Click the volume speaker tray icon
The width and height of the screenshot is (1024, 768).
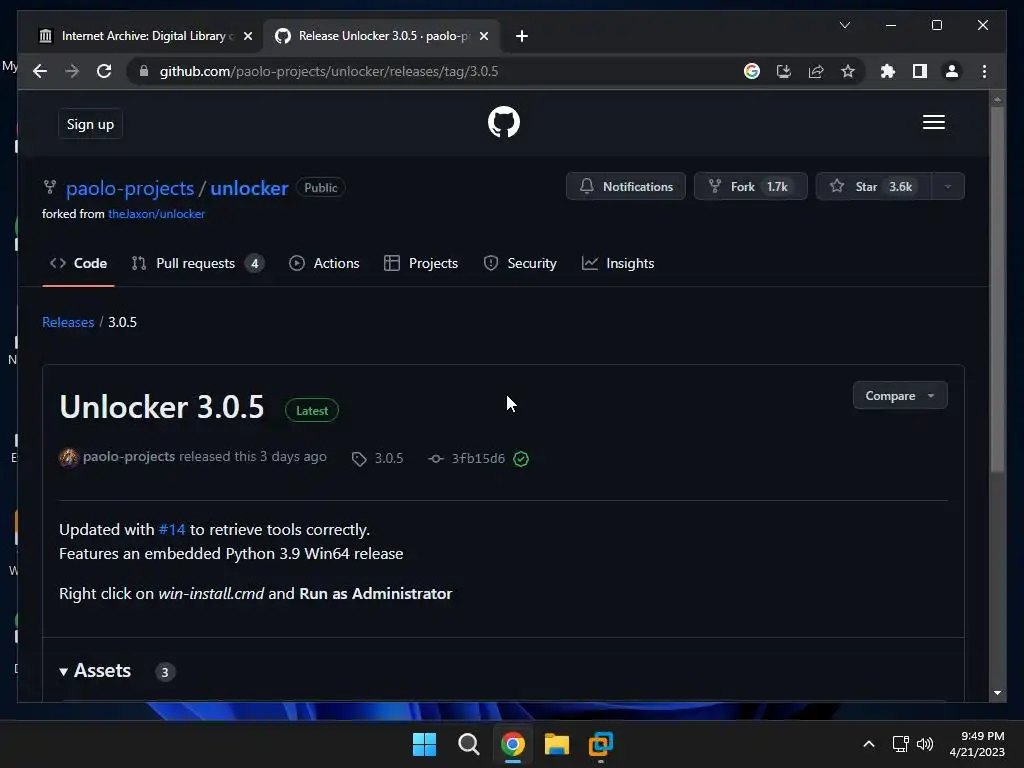pyautogui.click(x=924, y=744)
